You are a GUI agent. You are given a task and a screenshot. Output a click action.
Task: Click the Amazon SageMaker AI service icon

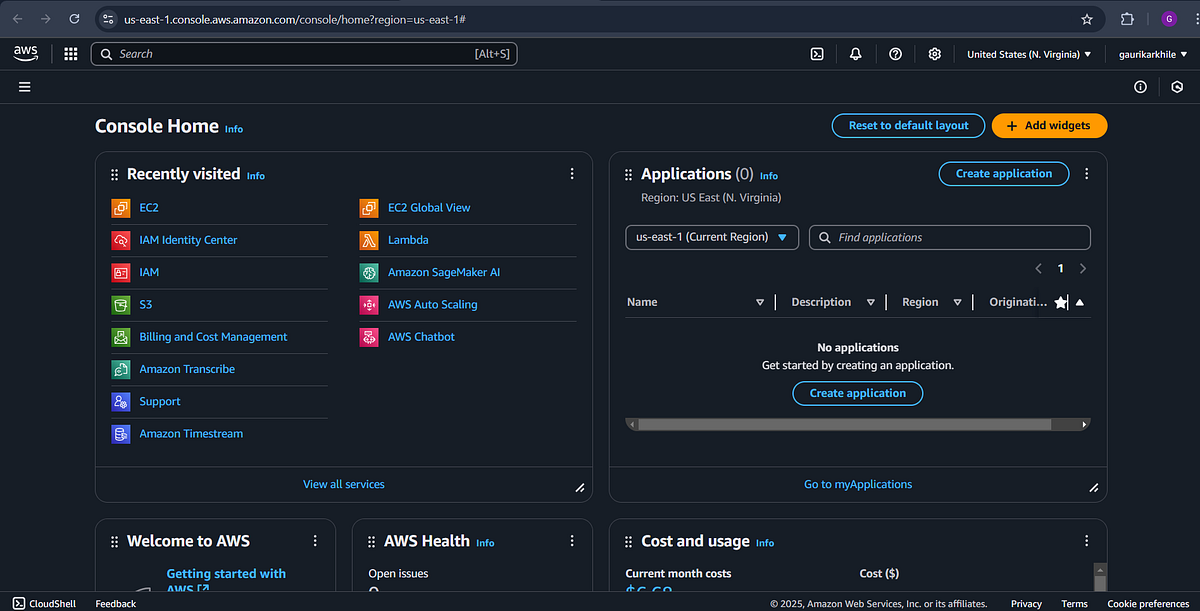[x=368, y=271]
